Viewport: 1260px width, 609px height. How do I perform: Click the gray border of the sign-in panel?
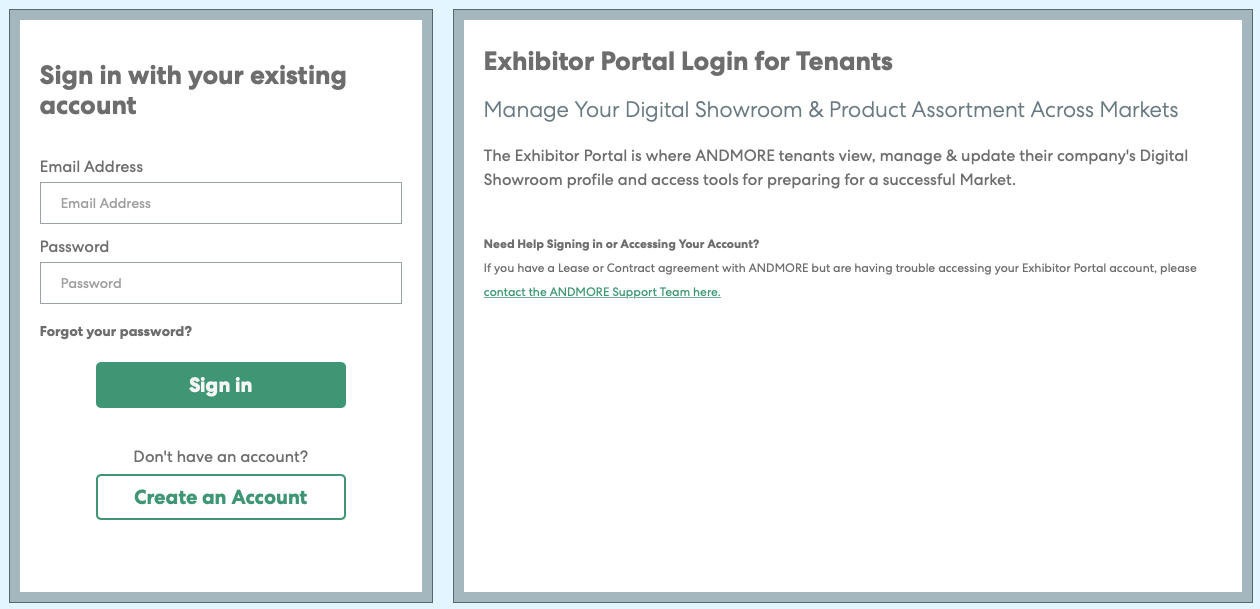15,300
